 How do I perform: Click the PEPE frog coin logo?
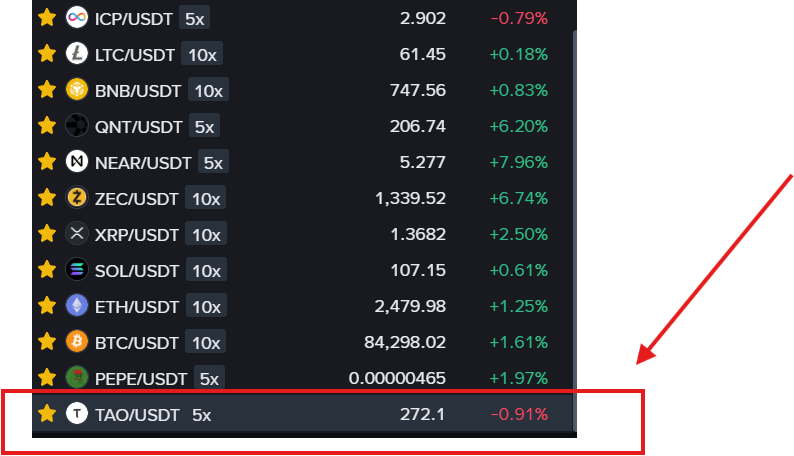(77, 377)
